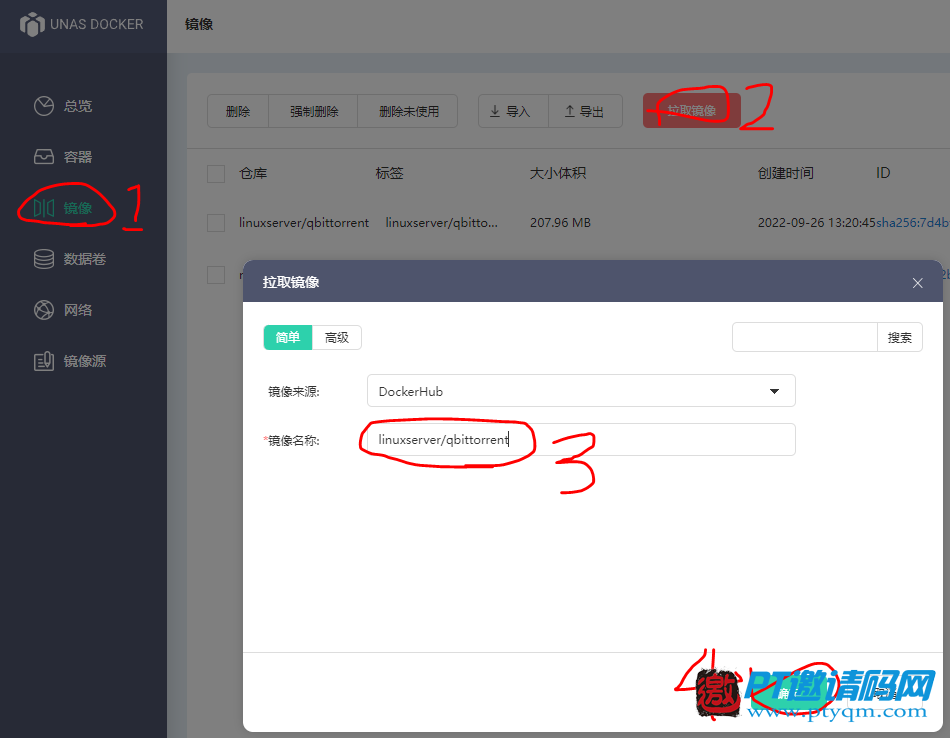
Task: Focus the search input field in dialog
Action: pos(805,337)
